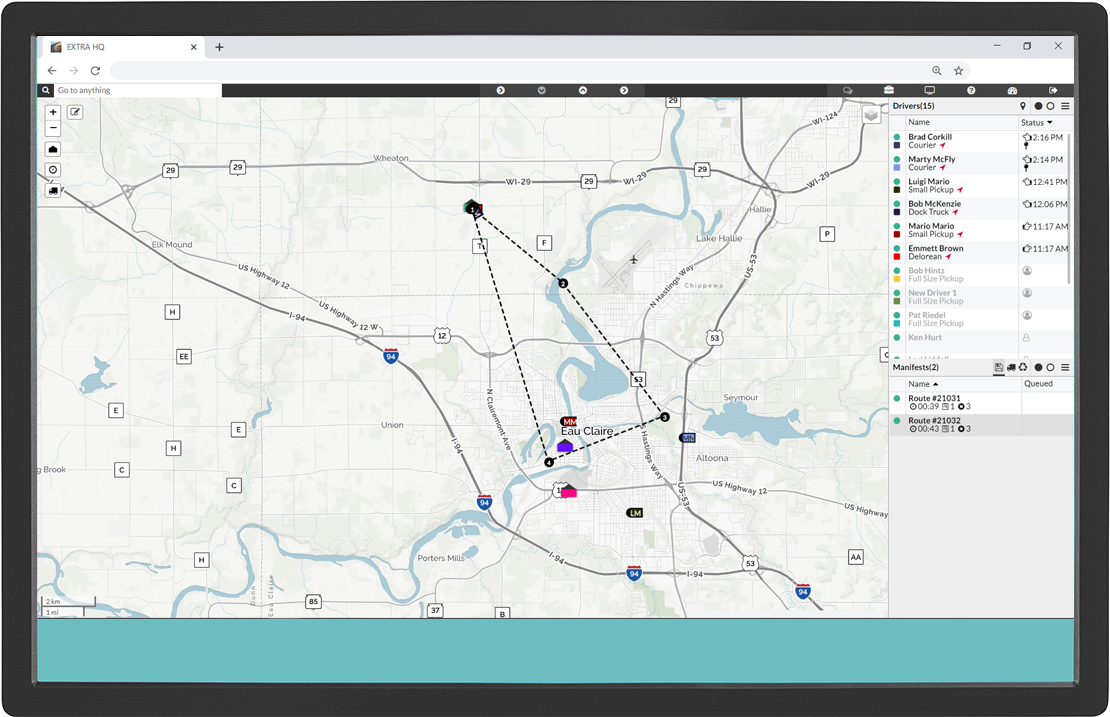Click the down-chevron circle icon in top bar

[x=542, y=91]
